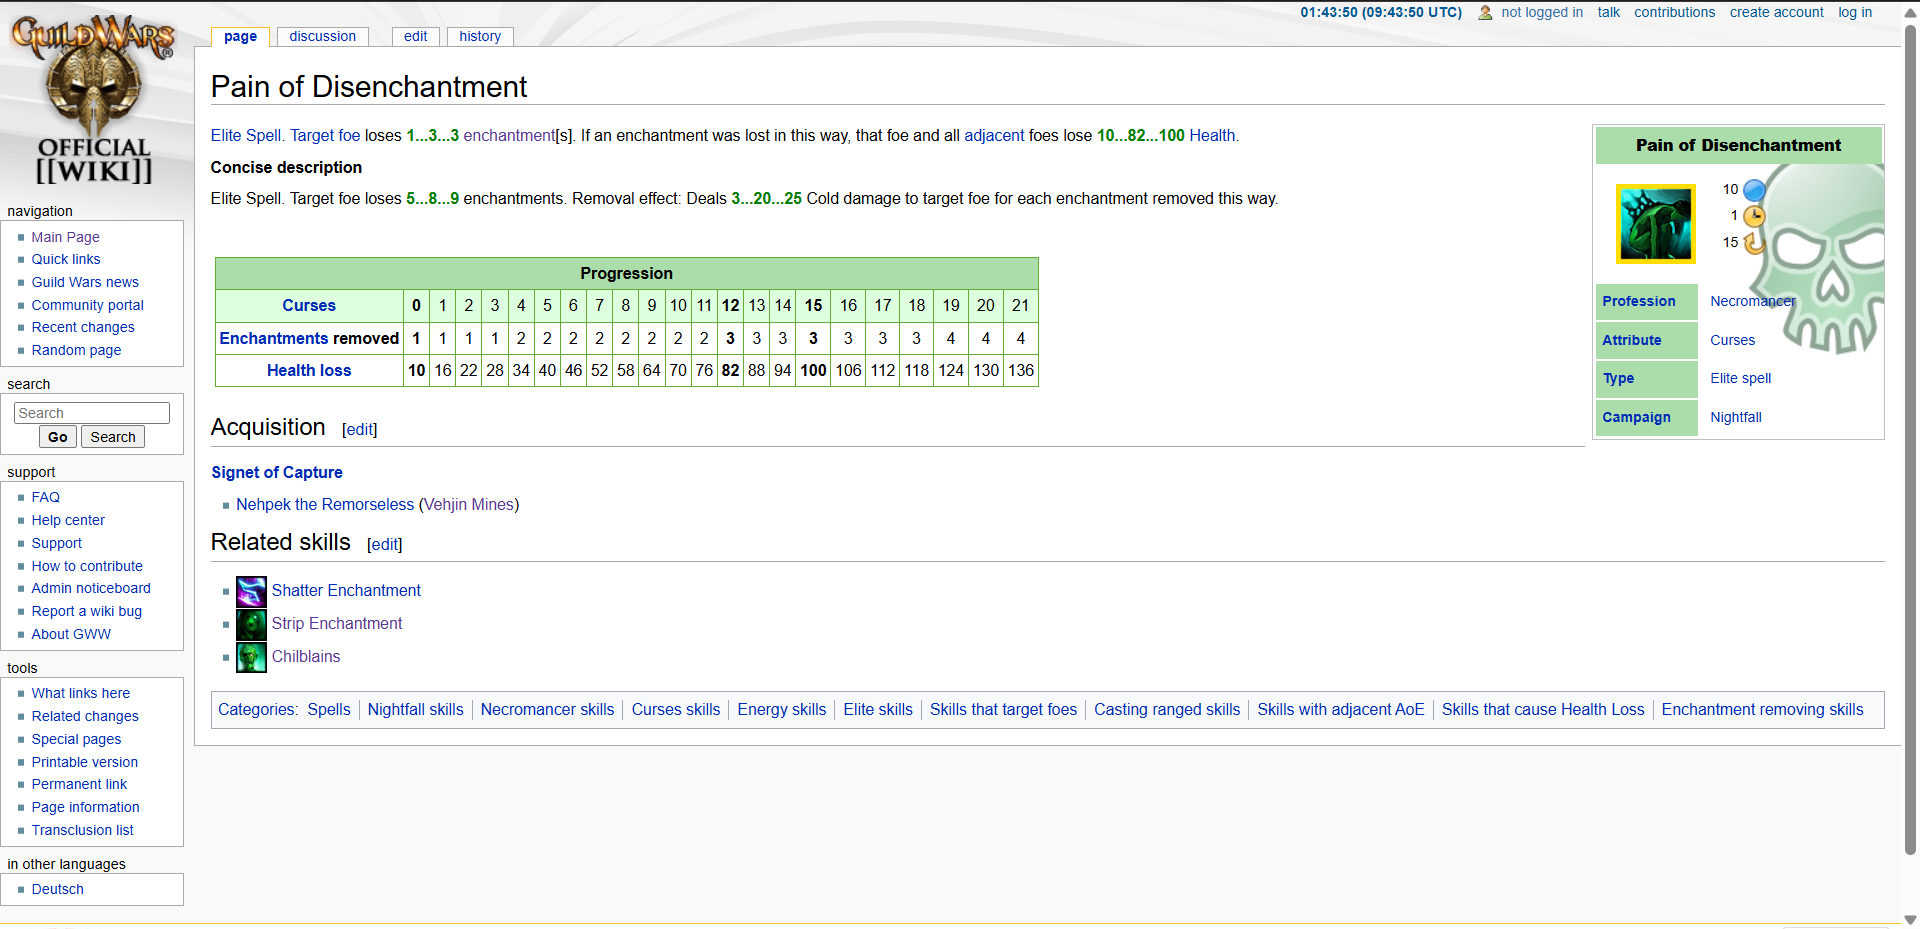Open the Printable version

tap(84, 762)
